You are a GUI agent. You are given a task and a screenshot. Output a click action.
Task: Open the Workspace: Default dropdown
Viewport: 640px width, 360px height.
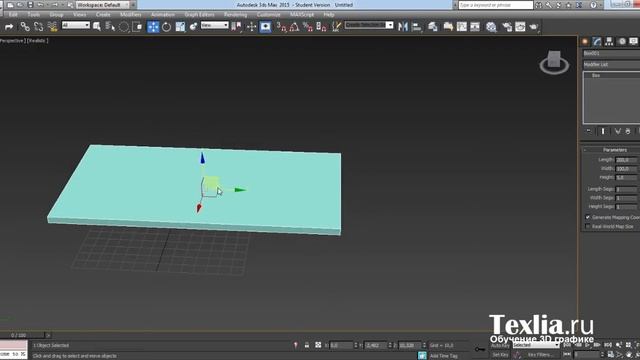[102, 5]
